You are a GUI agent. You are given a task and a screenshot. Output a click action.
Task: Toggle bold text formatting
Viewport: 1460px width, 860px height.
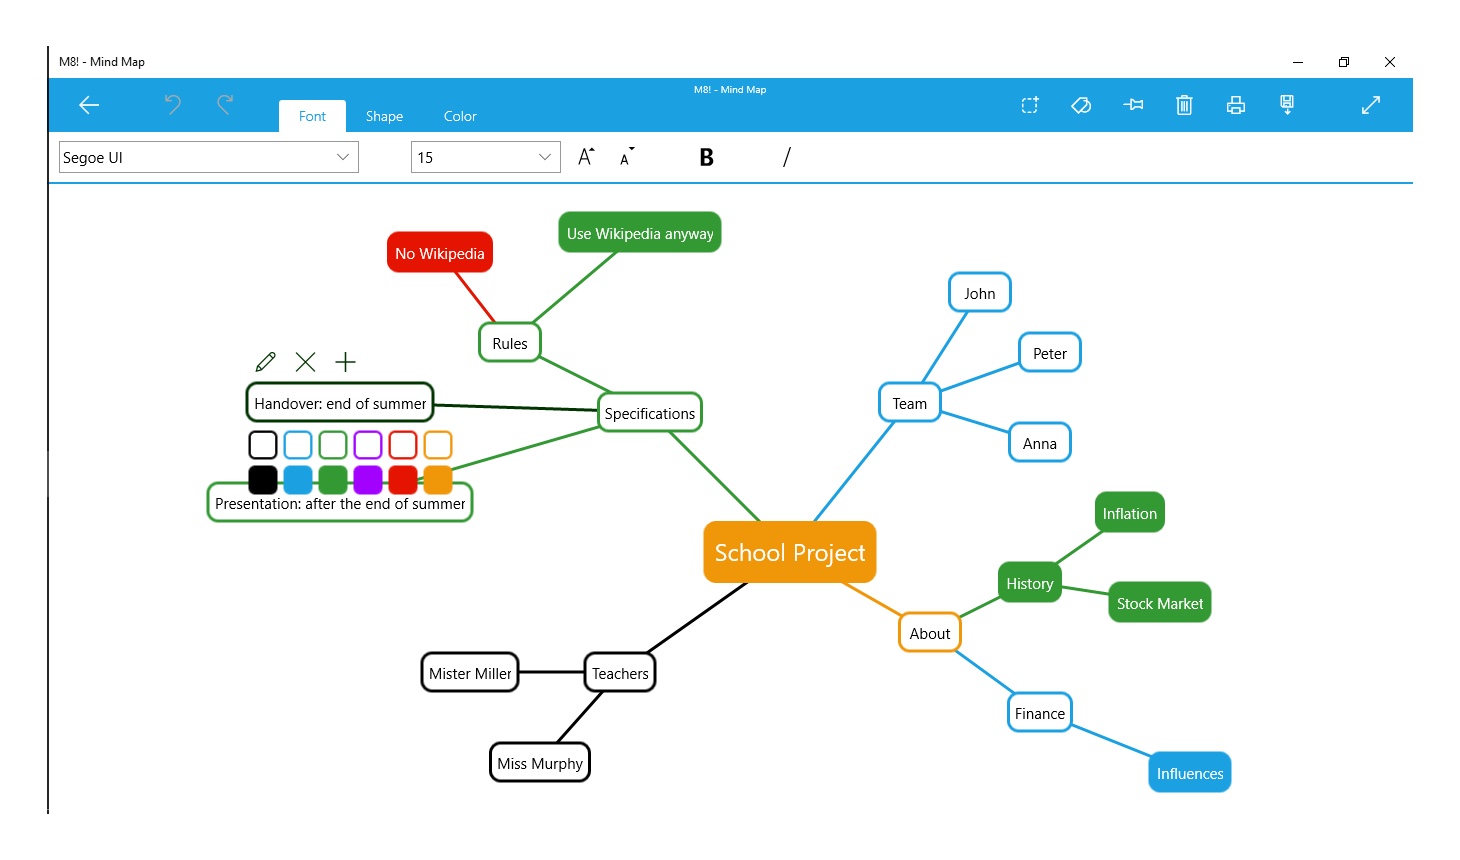[x=706, y=157]
